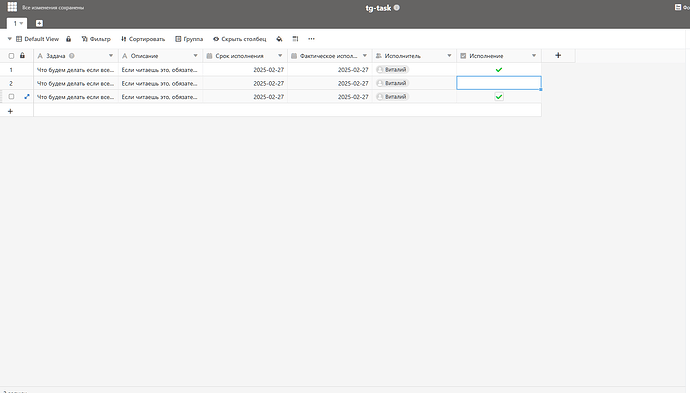The image size is (690, 393).
Task: Open the Исполнитель column dropdown arrow
Action: click(x=449, y=55)
